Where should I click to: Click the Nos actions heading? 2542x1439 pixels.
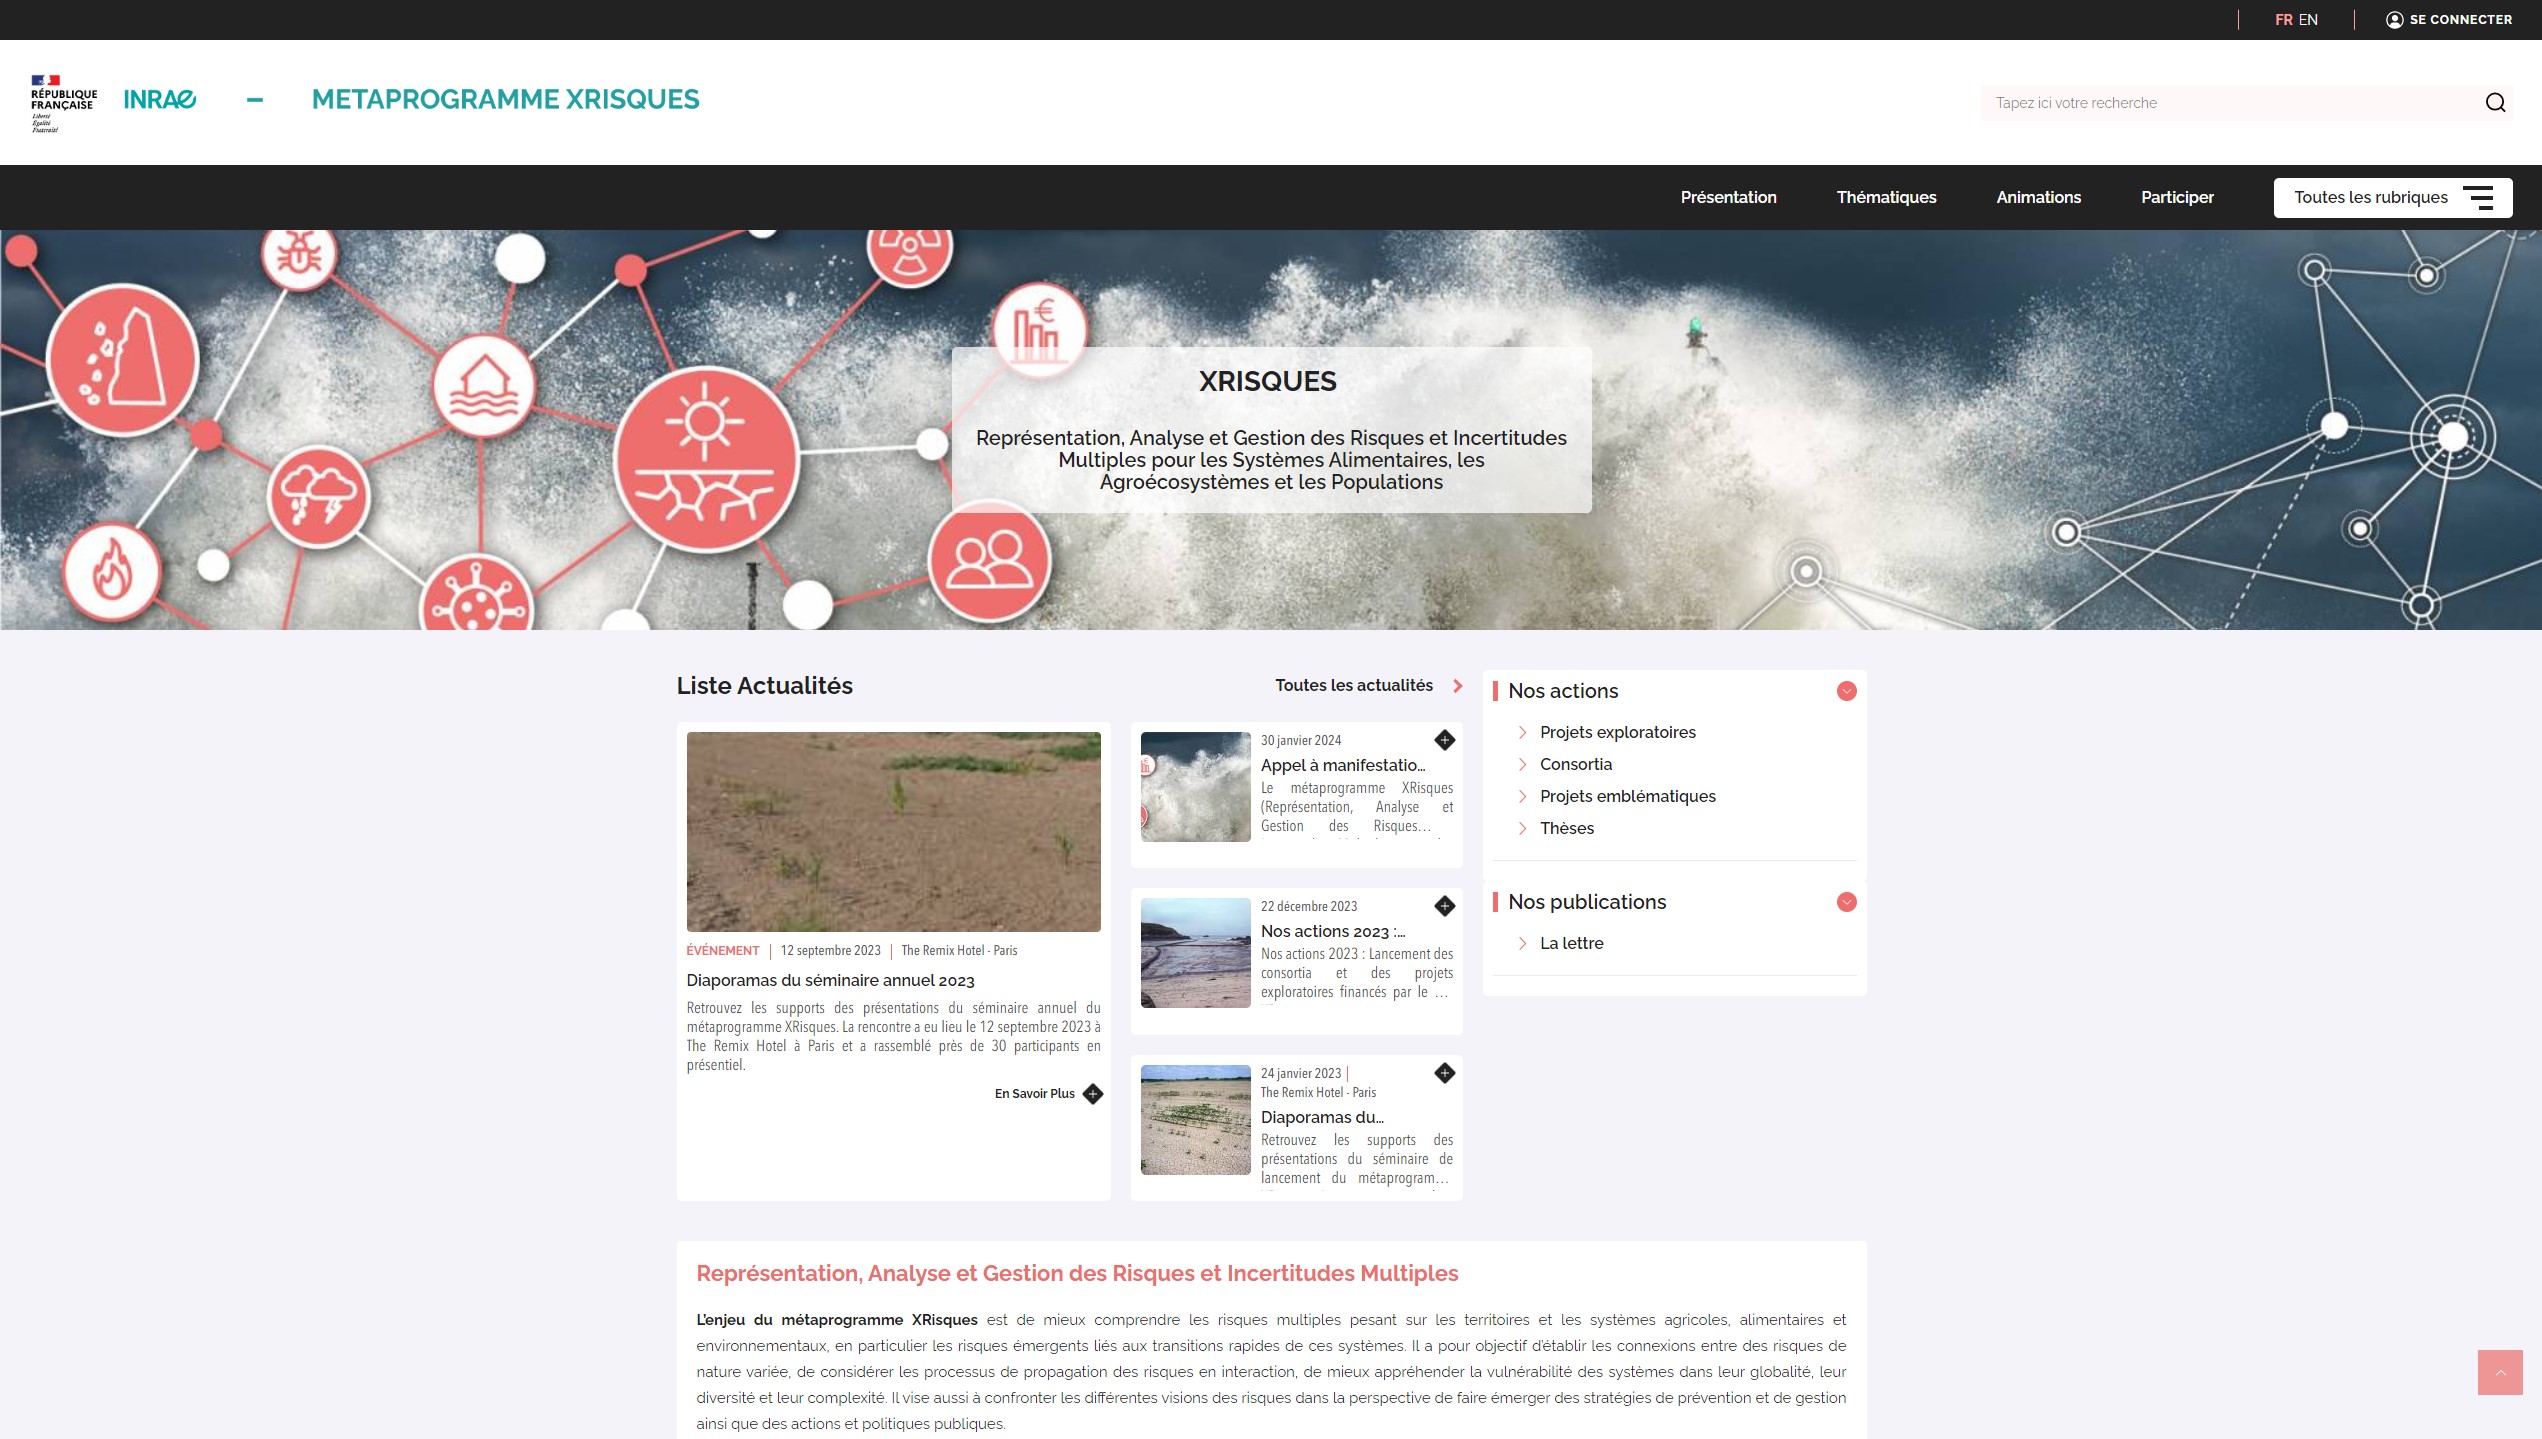pyautogui.click(x=1562, y=691)
